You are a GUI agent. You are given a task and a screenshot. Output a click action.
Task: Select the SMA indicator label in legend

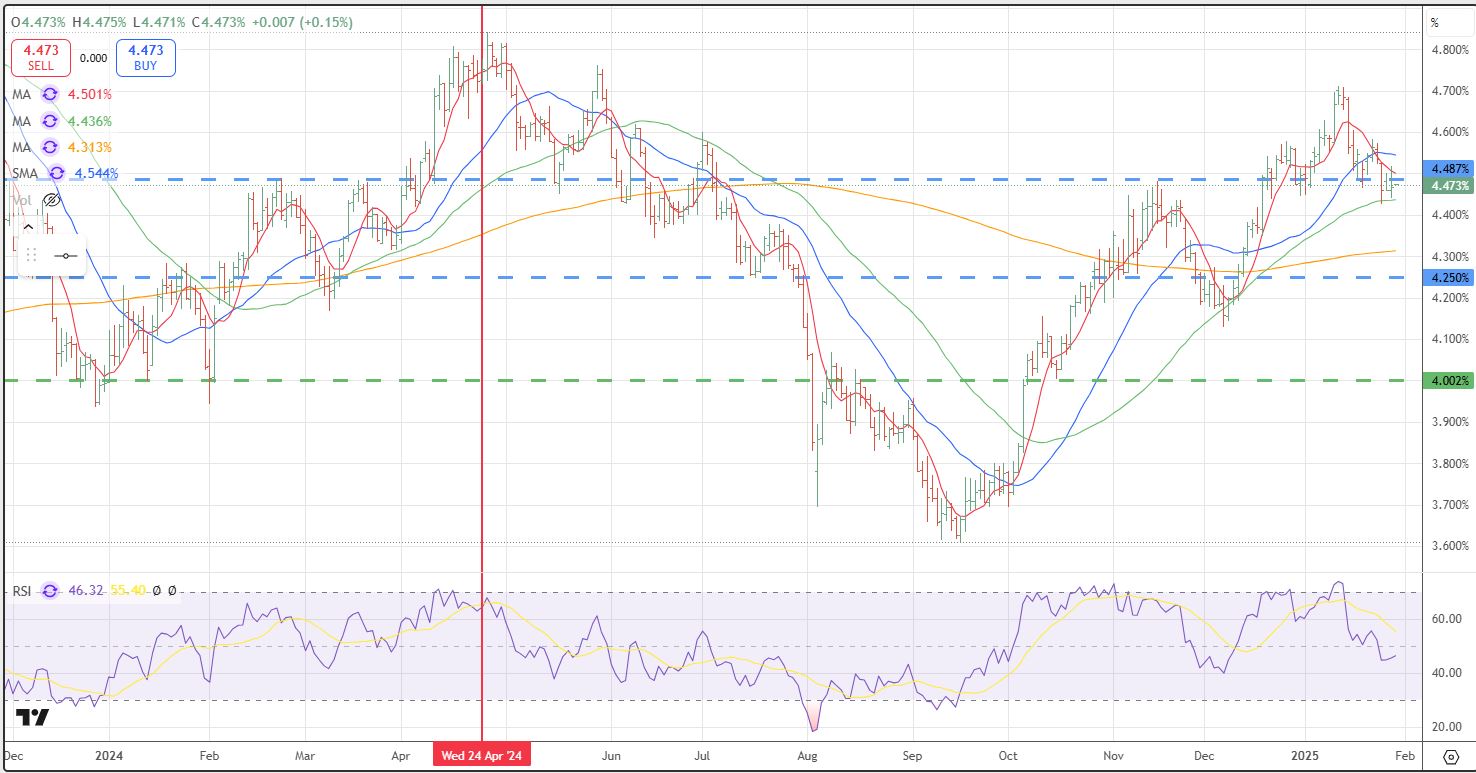[24, 174]
